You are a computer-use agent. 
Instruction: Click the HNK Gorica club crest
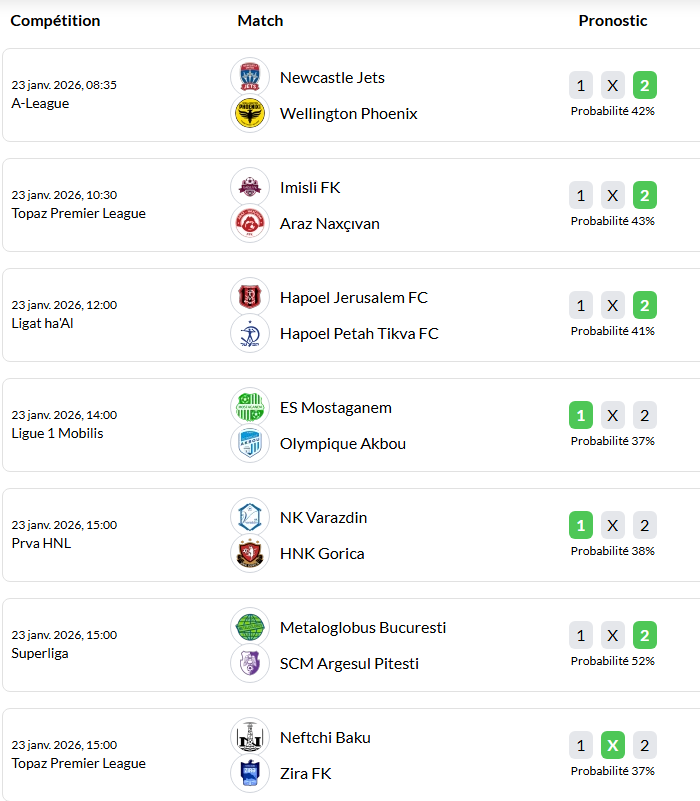click(x=250, y=554)
